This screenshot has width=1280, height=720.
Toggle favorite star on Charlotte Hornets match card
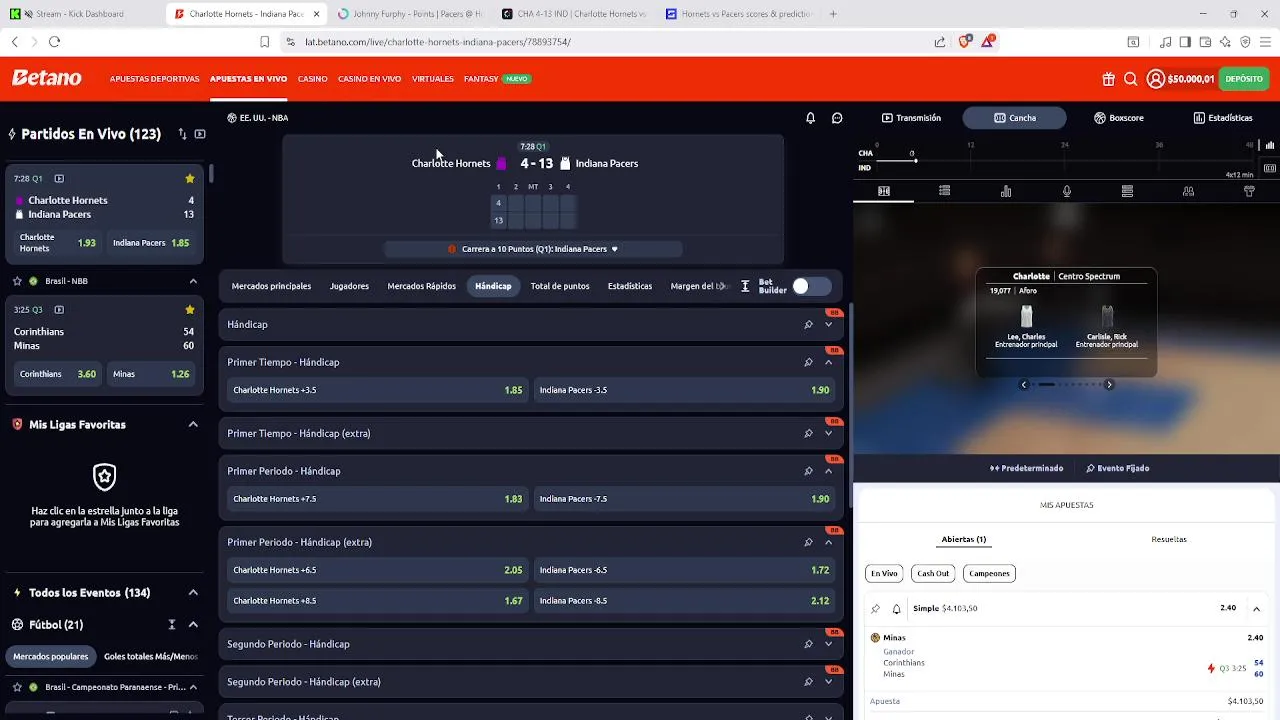190,179
